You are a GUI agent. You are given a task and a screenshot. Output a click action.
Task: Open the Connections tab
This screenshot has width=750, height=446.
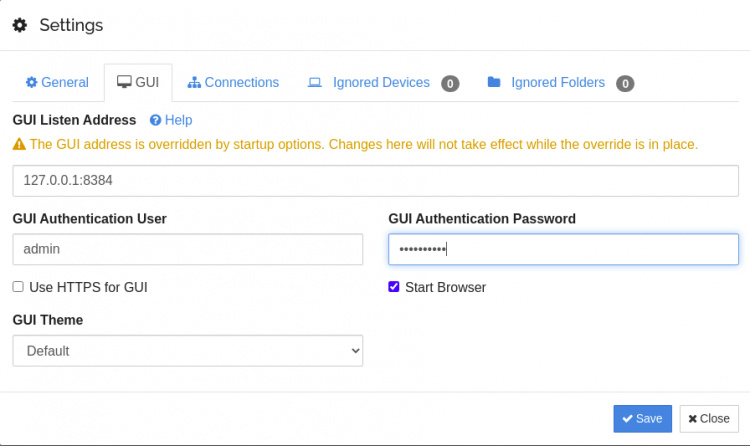(233, 82)
